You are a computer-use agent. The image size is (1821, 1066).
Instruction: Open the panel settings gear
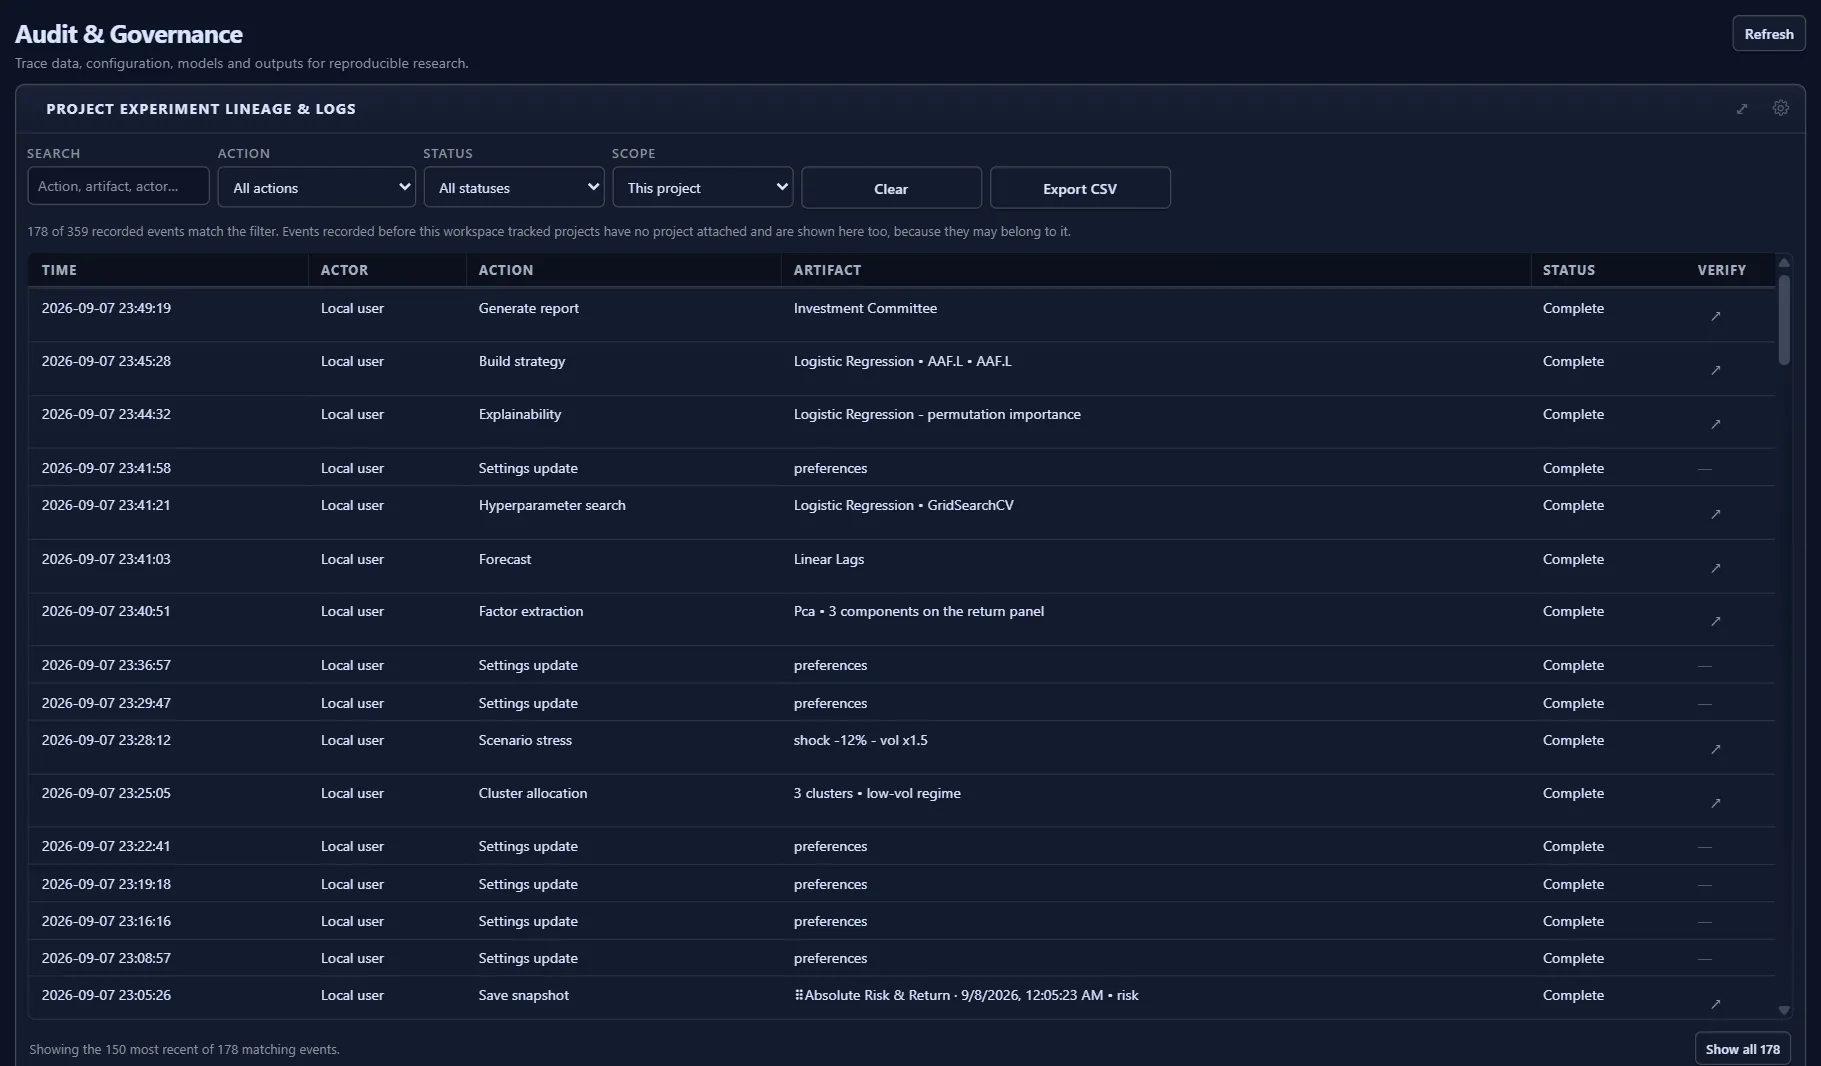tap(1781, 108)
